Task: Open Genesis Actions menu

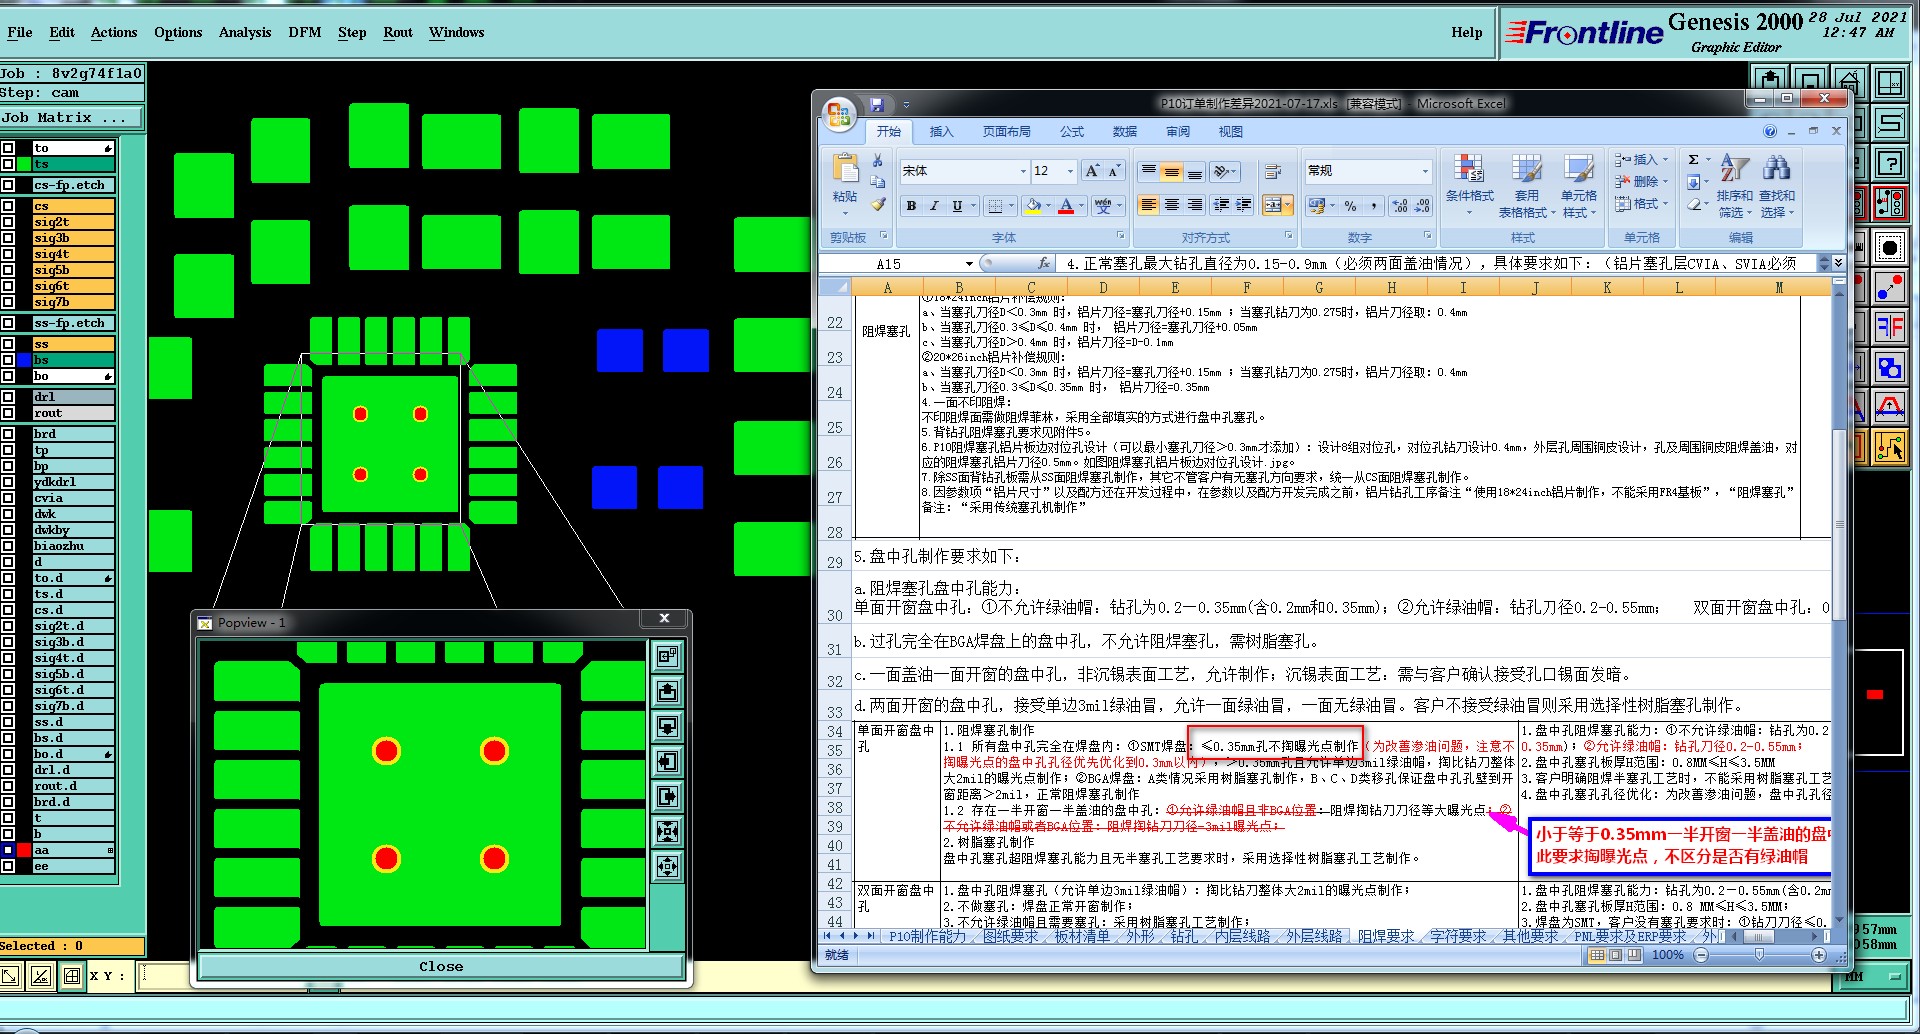Action: [114, 32]
